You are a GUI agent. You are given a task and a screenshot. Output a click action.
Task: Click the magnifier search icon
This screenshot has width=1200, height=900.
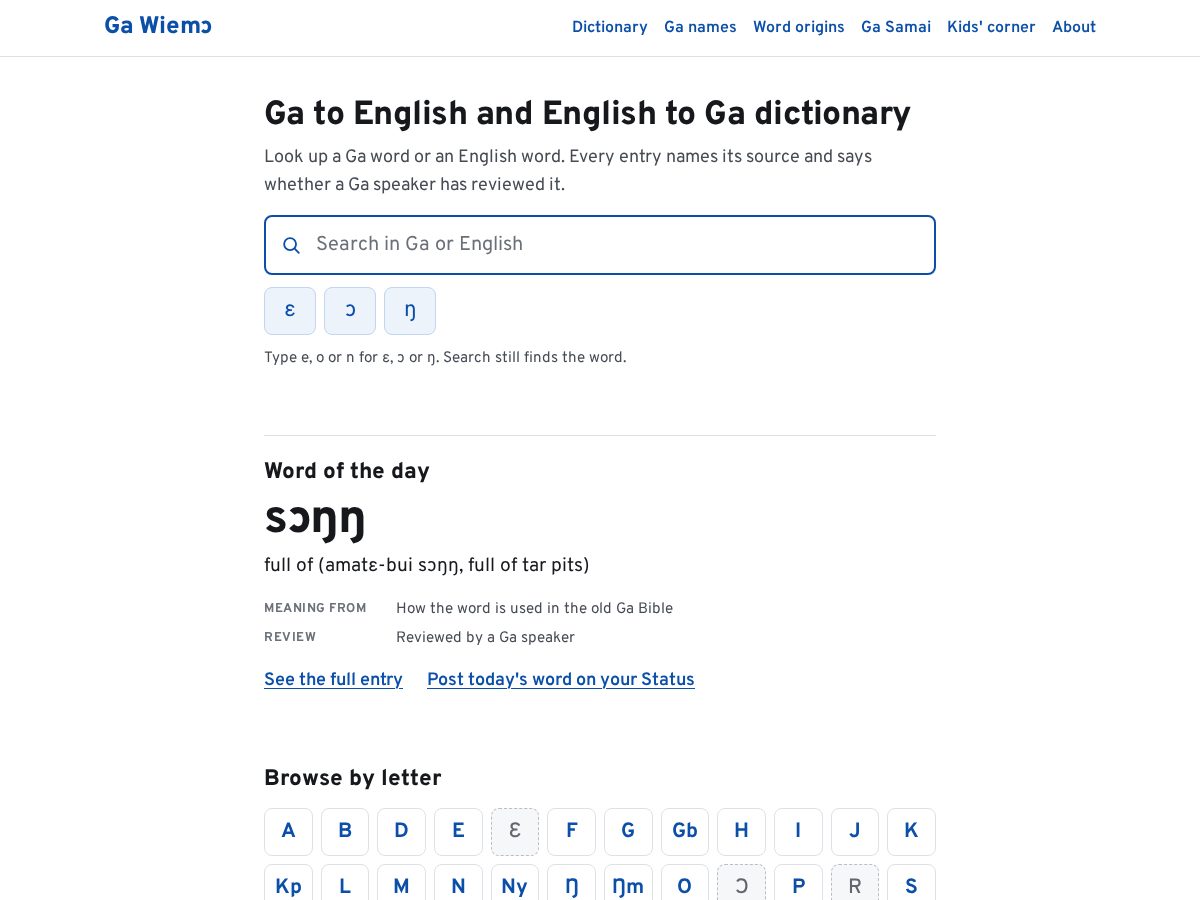coord(291,245)
